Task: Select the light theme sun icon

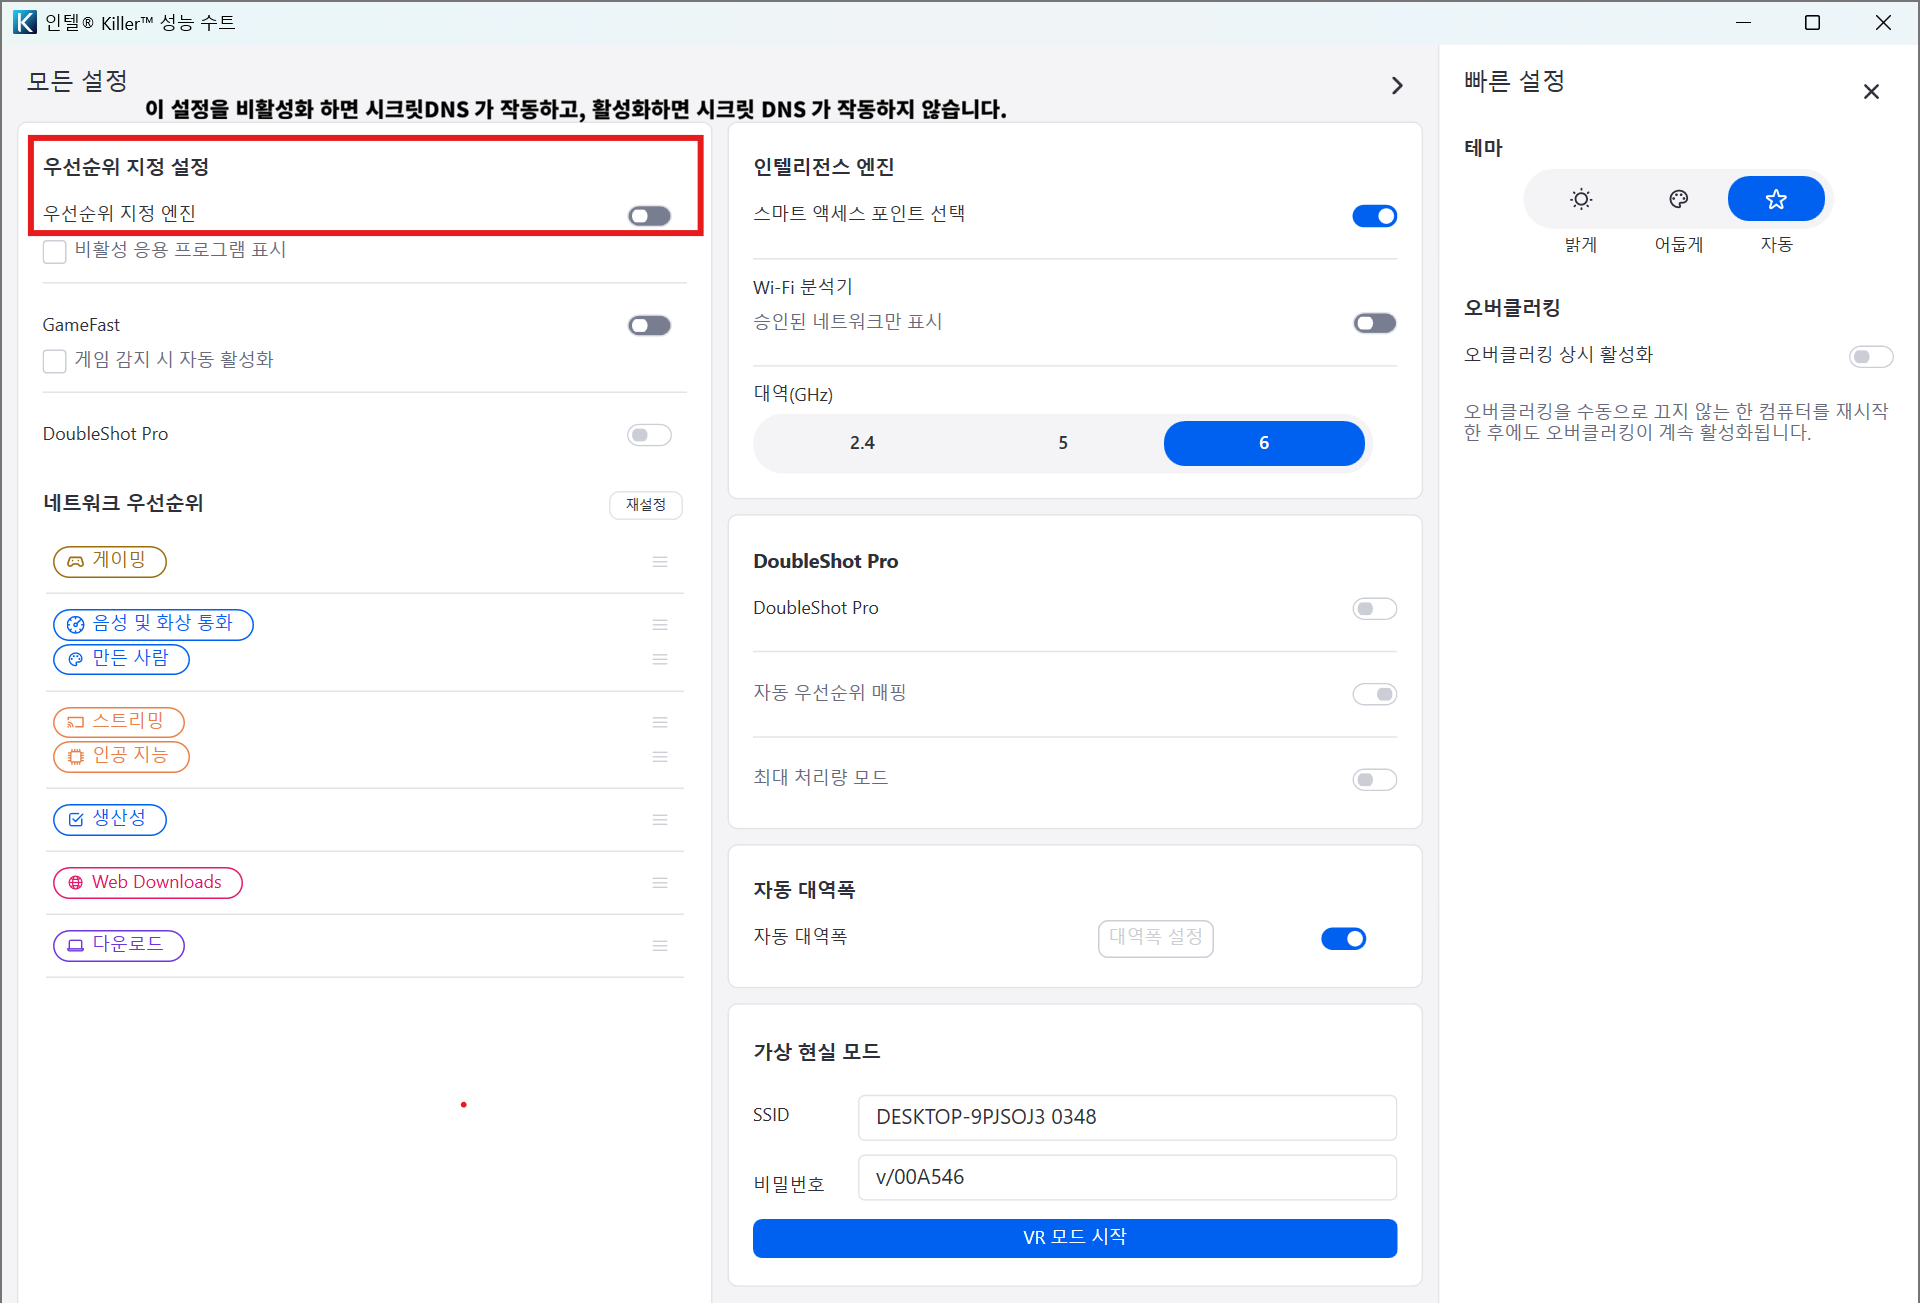Action: [x=1580, y=199]
